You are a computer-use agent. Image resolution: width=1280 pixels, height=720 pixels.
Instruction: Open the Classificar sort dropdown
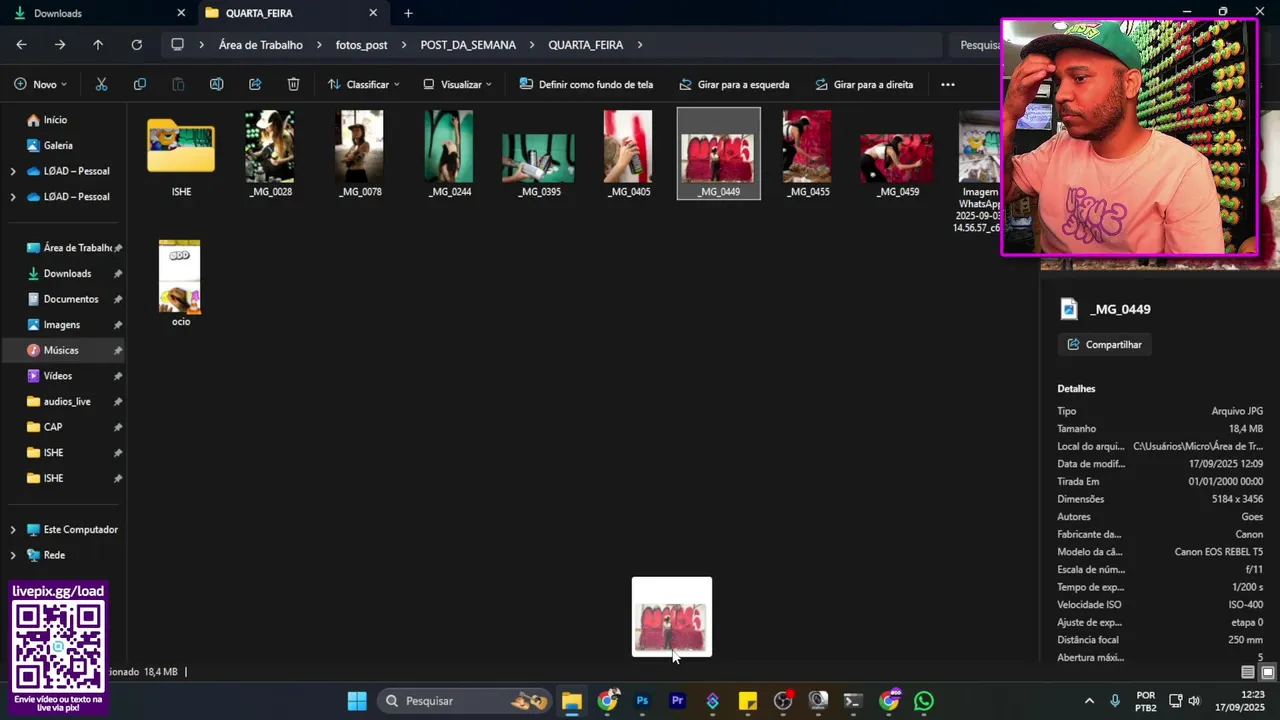pos(364,85)
